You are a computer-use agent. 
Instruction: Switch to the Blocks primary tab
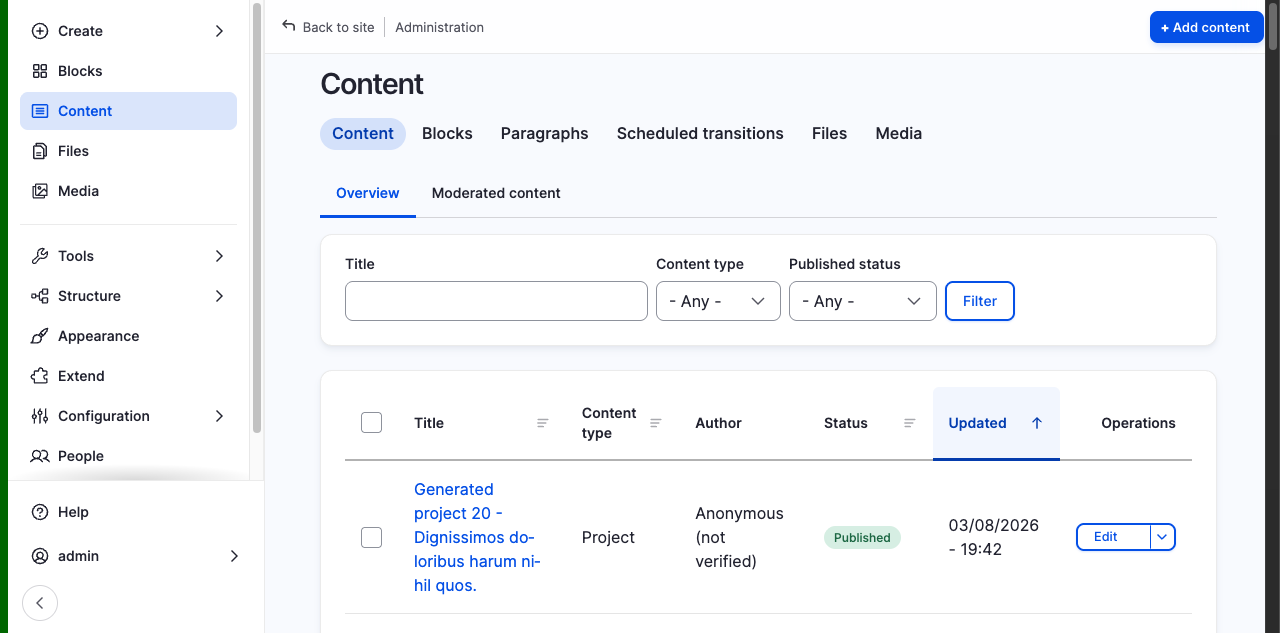coord(447,134)
